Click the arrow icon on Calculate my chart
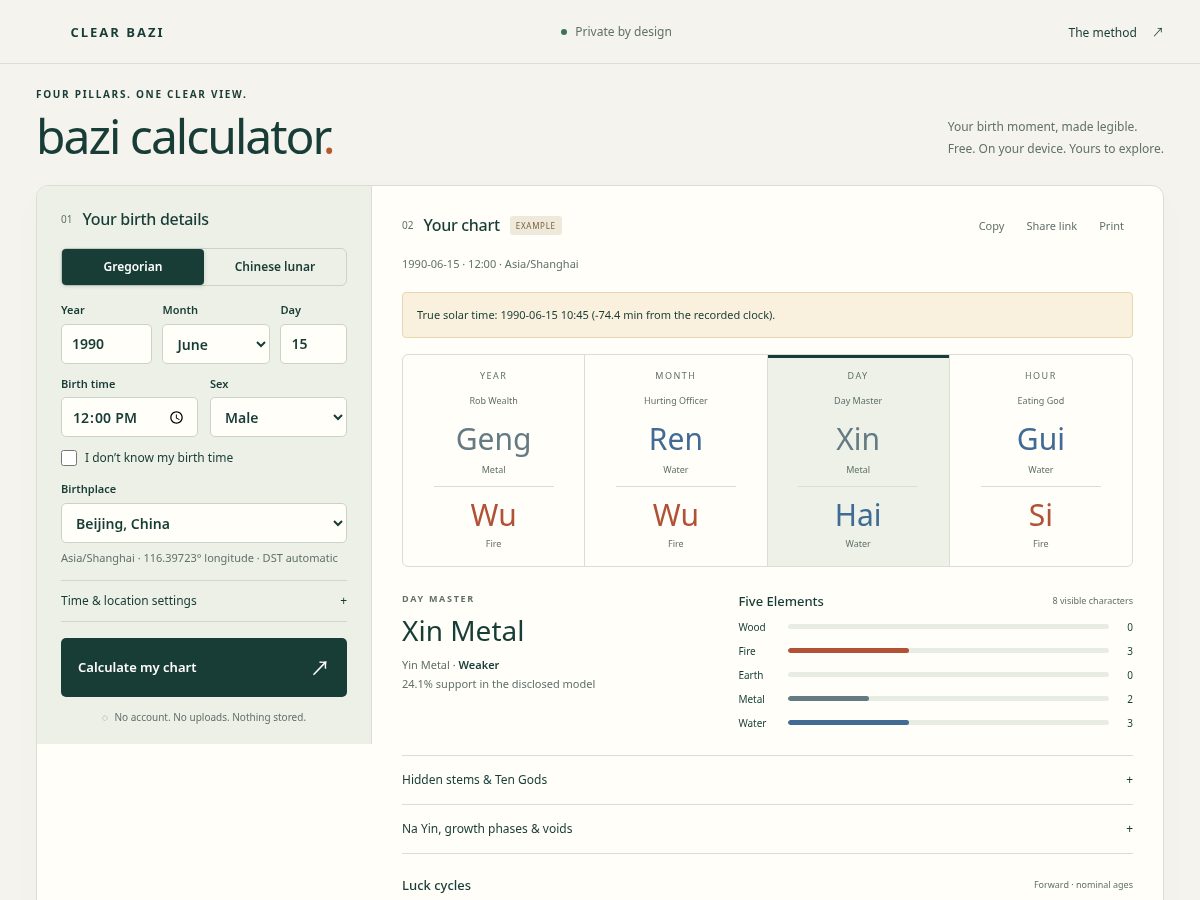This screenshot has height=900, width=1200. (x=319, y=667)
